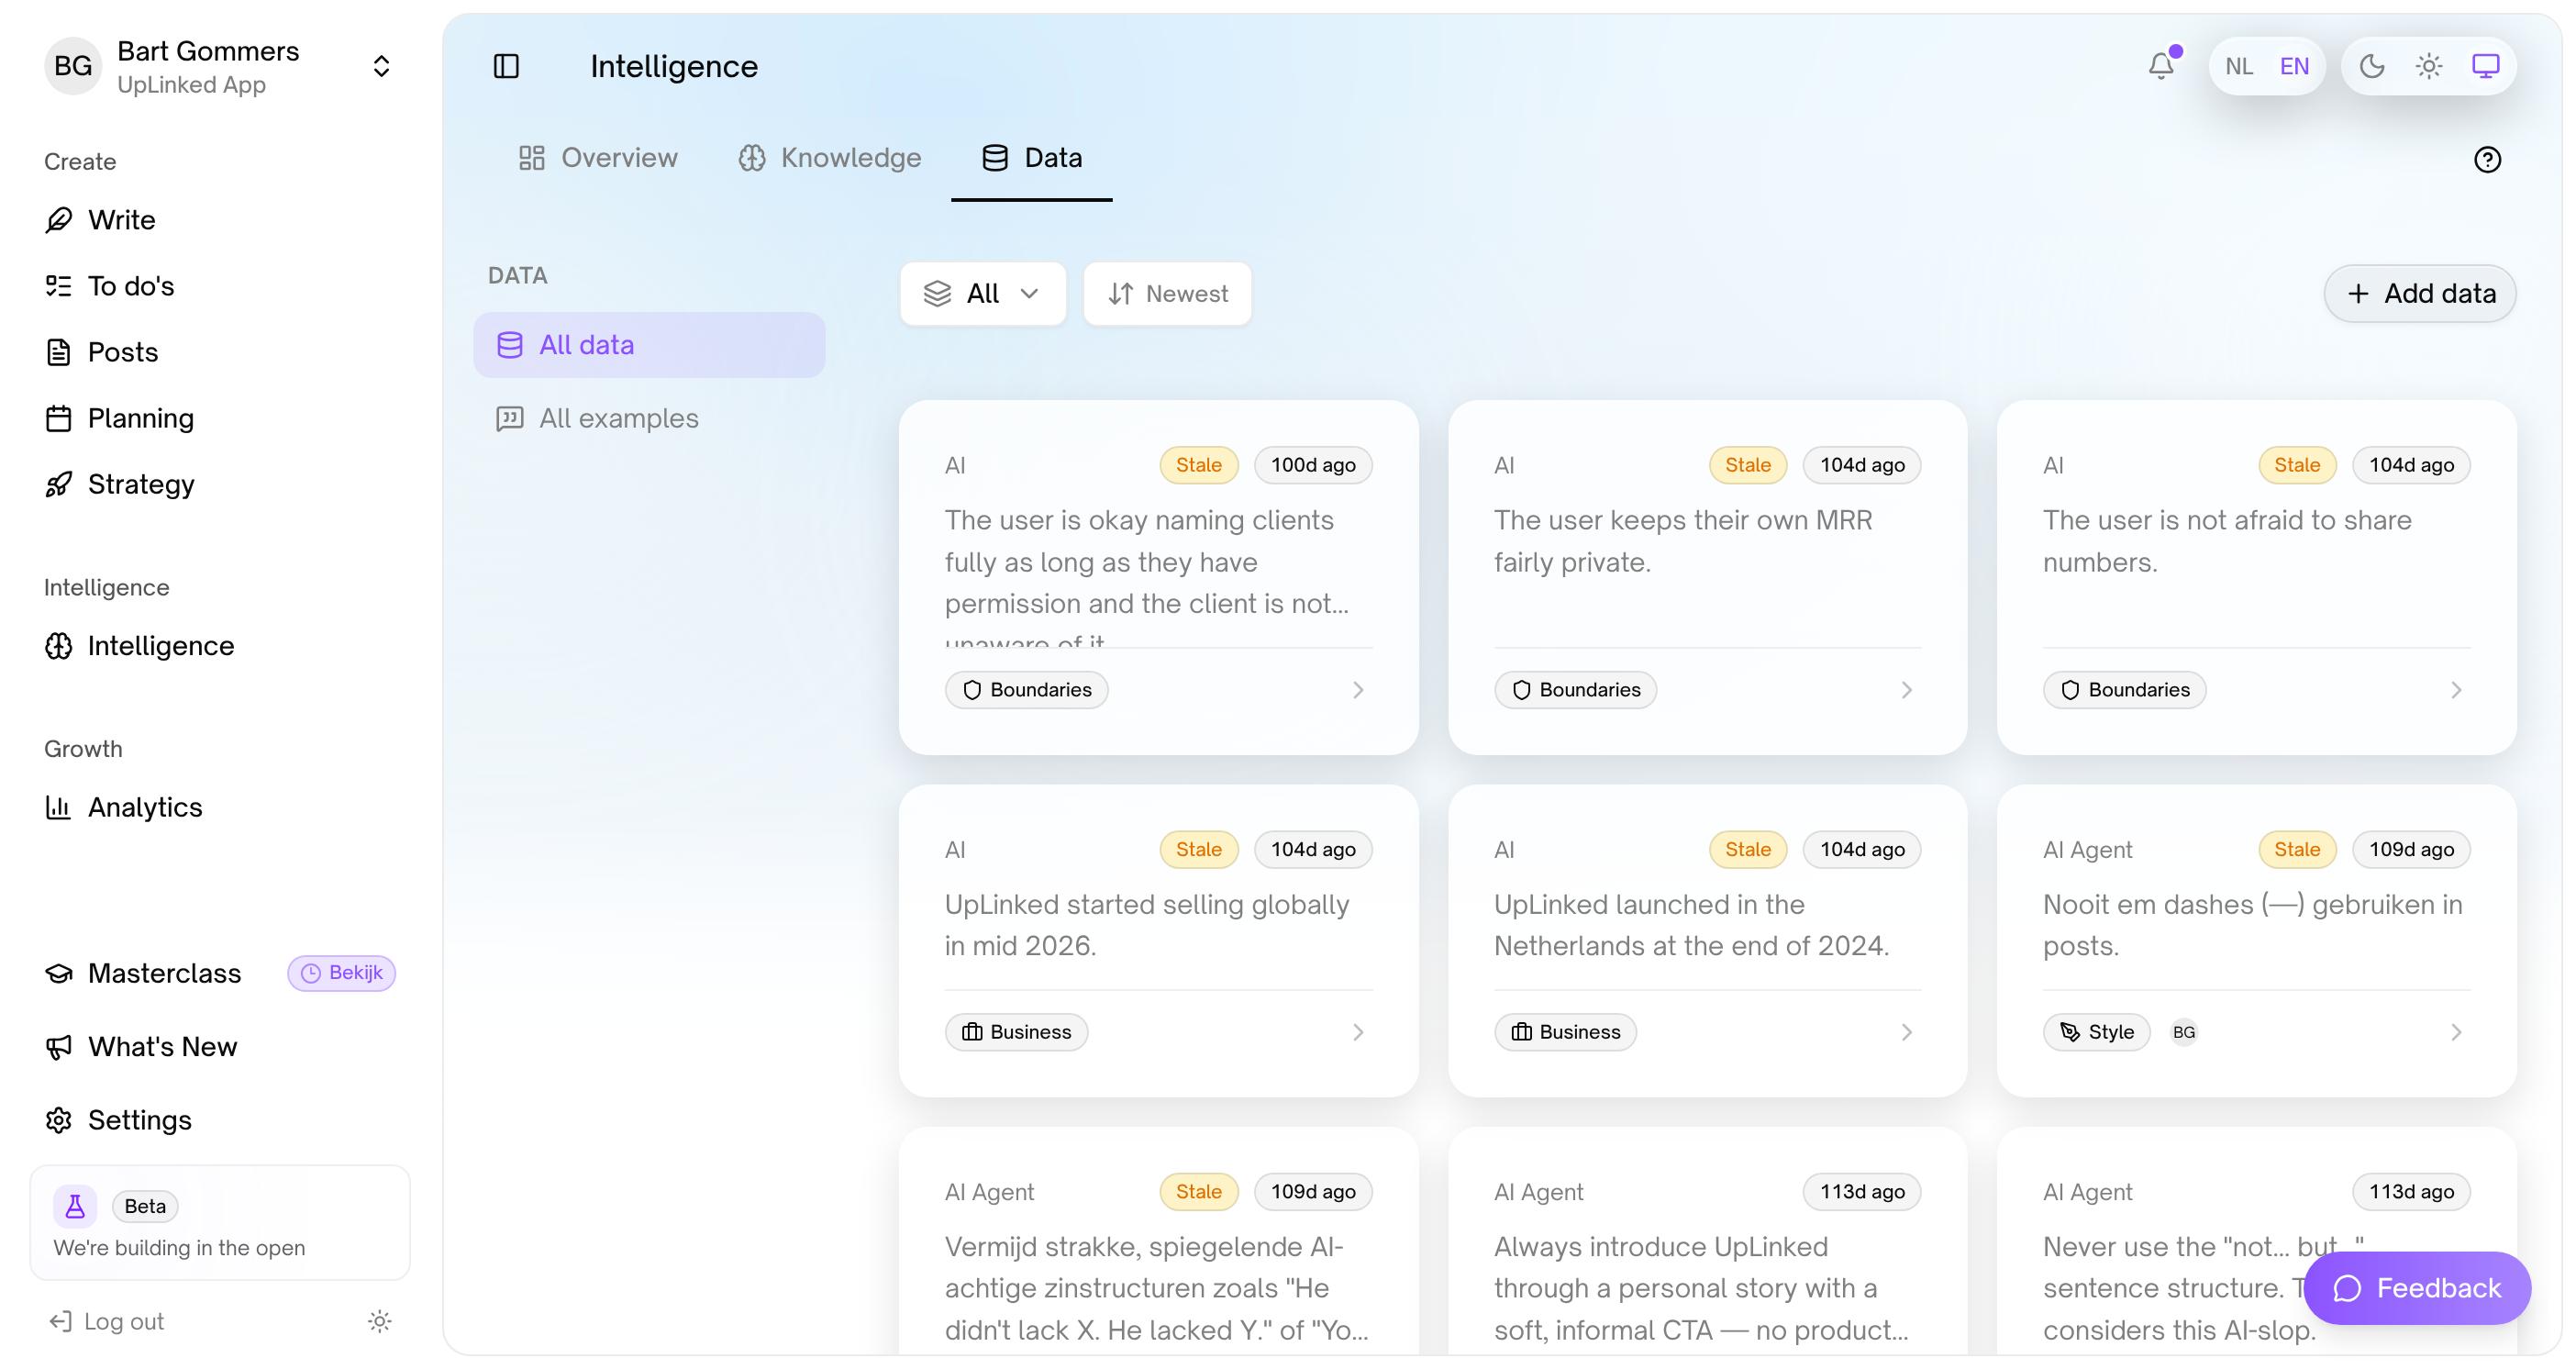Open the not afraid to share numbers chevron
This screenshot has width=2576, height=1369.
tap(2456, 690)
